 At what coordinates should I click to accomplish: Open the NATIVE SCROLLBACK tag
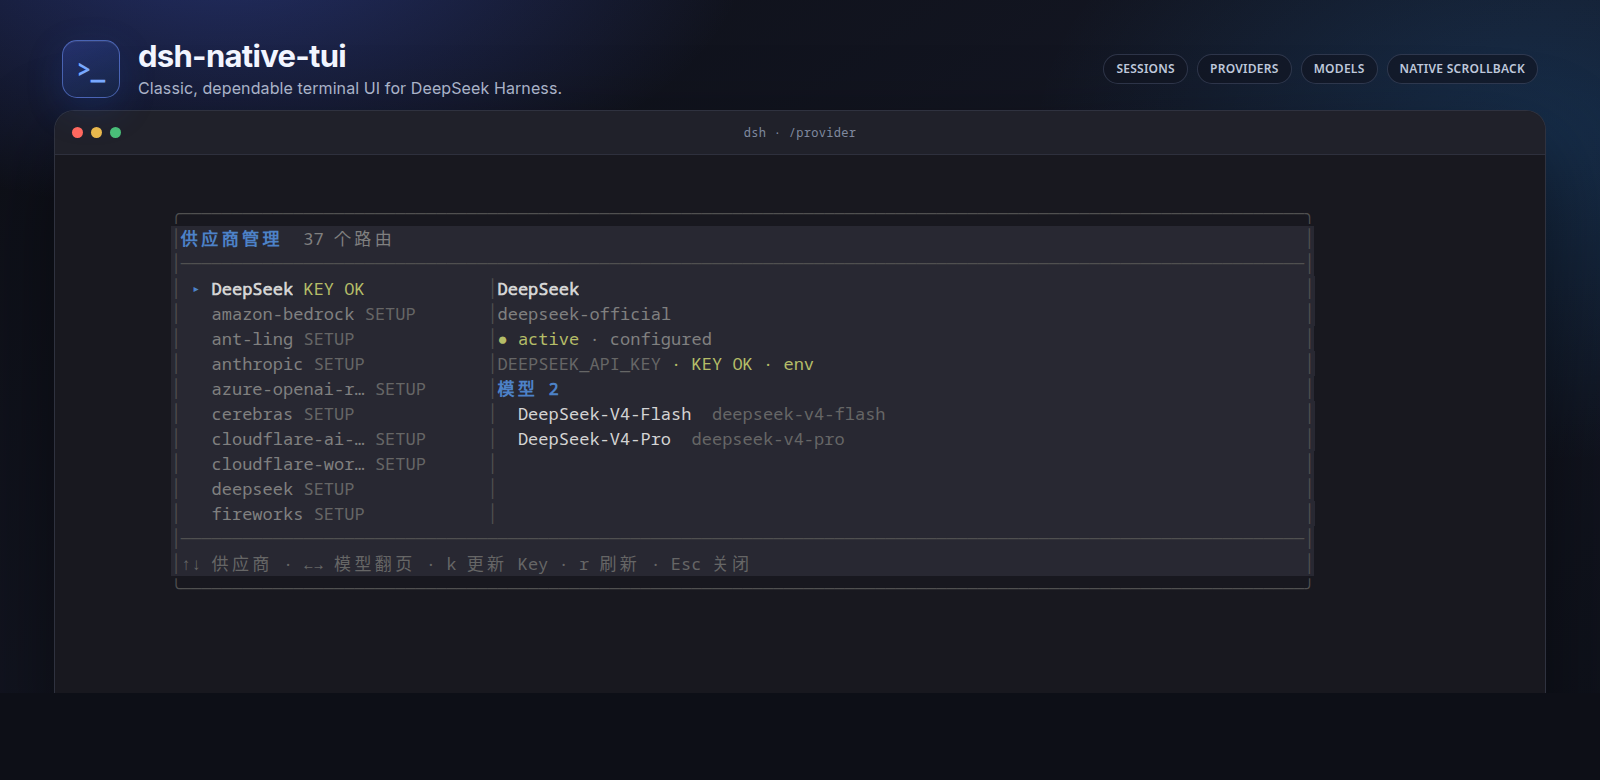(1462, 69)
